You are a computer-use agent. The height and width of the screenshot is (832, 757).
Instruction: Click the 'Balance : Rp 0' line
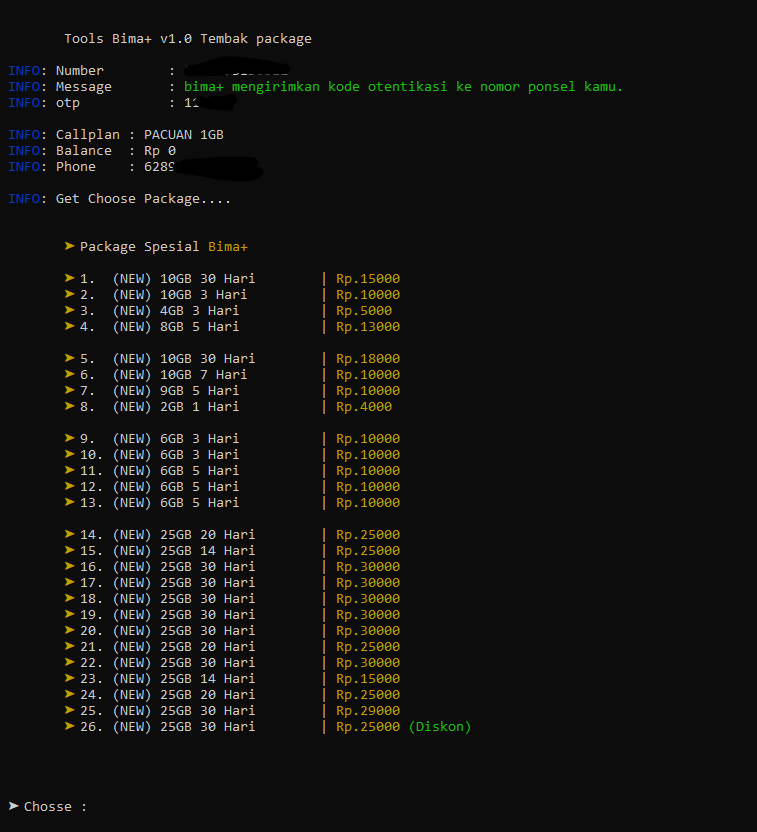coord(92,151)
